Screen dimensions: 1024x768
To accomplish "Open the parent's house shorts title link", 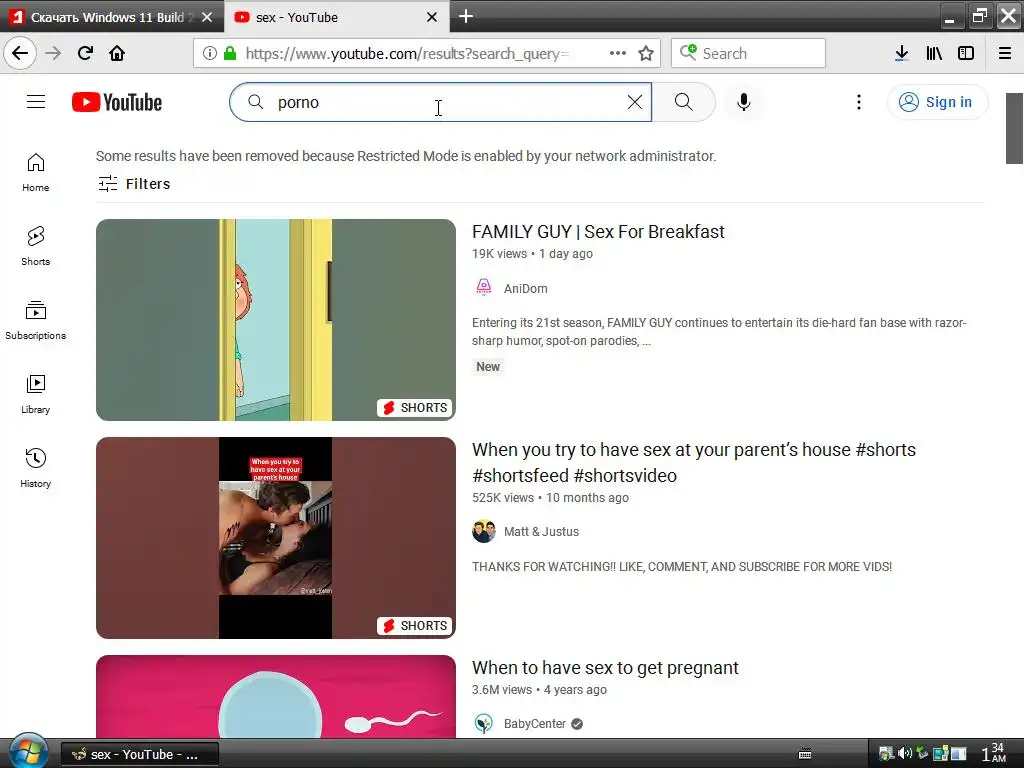I will [694, 462].
